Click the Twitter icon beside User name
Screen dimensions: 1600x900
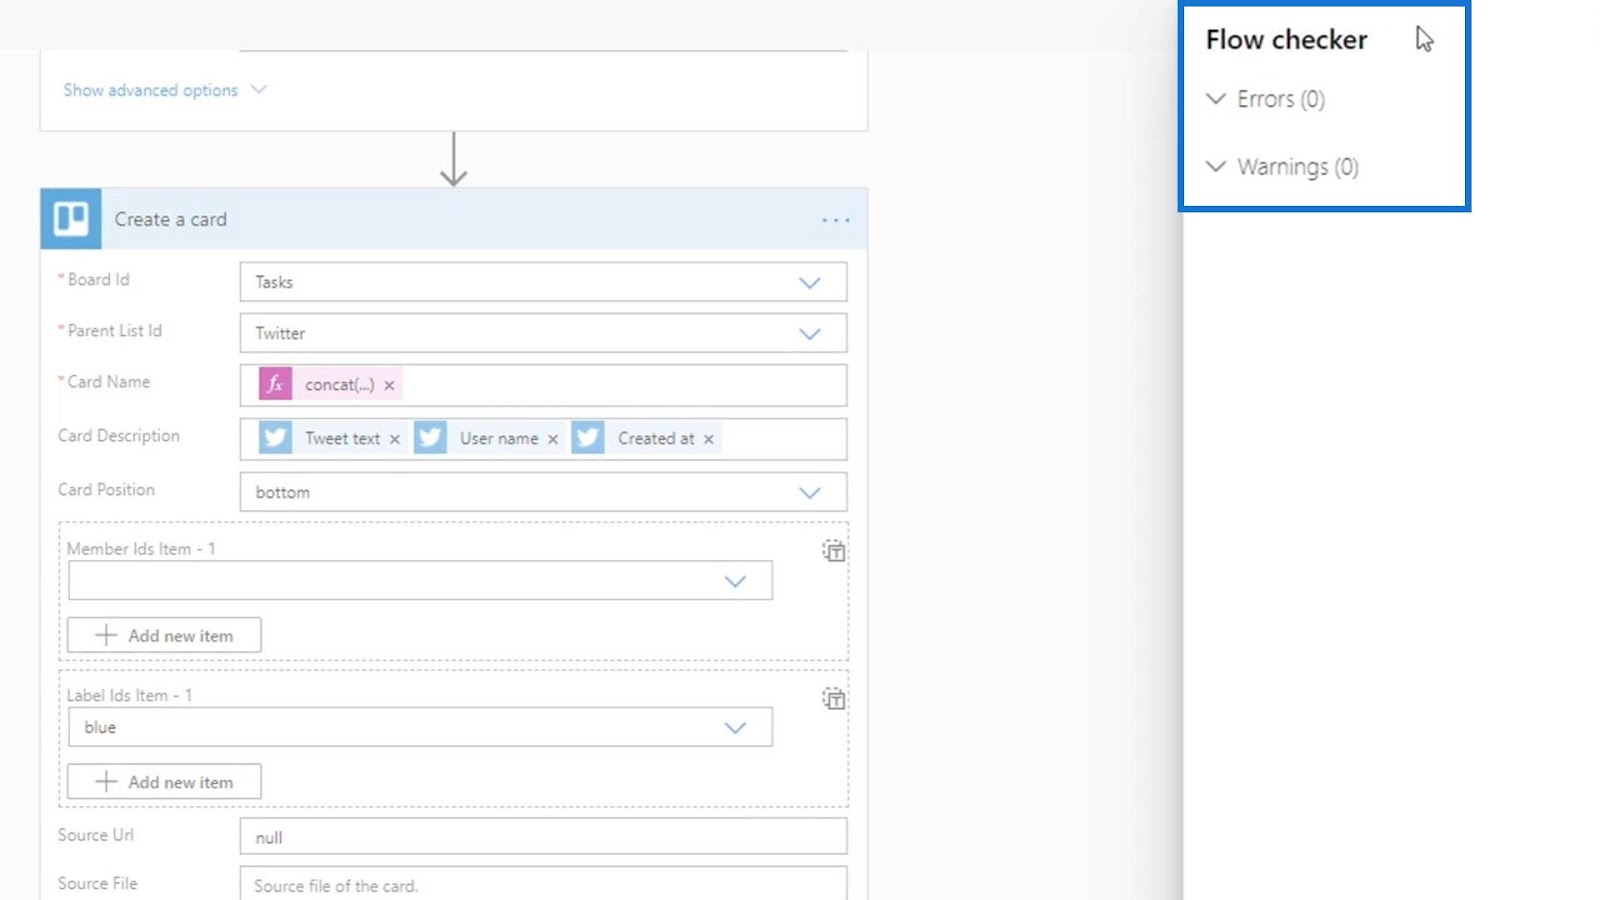coord(430,438)
